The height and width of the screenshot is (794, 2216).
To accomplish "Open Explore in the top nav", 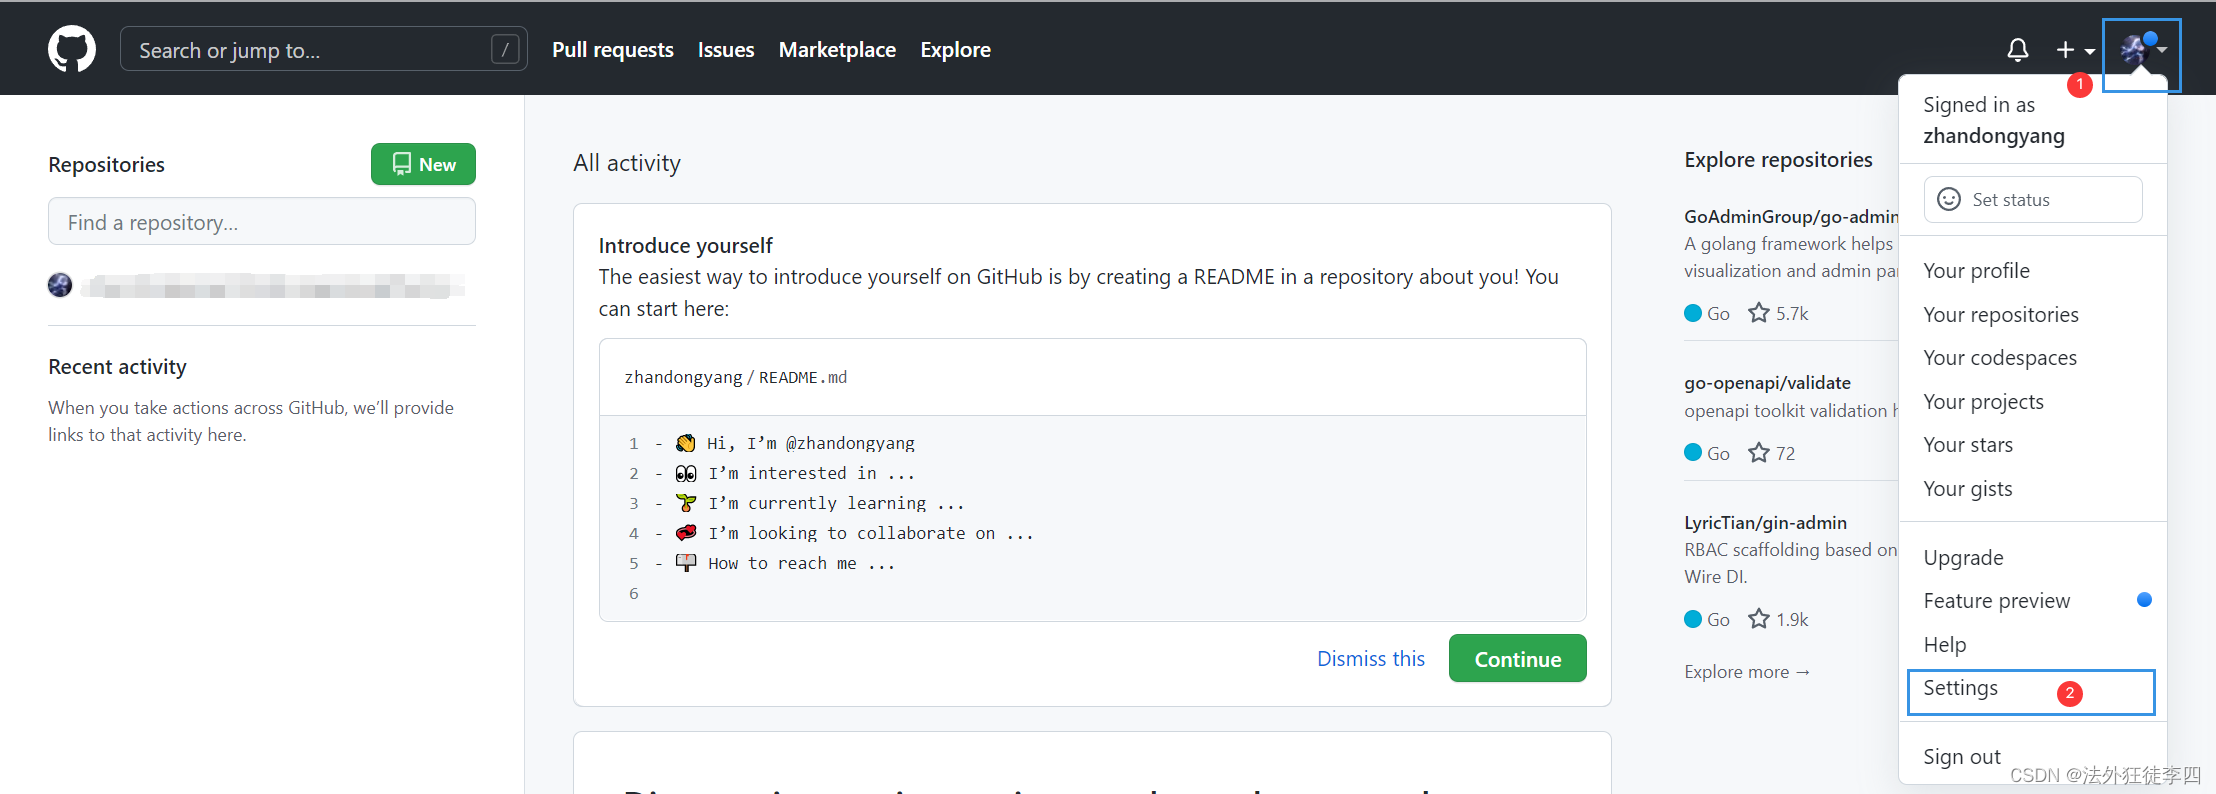I will click(x=955, y=49).
